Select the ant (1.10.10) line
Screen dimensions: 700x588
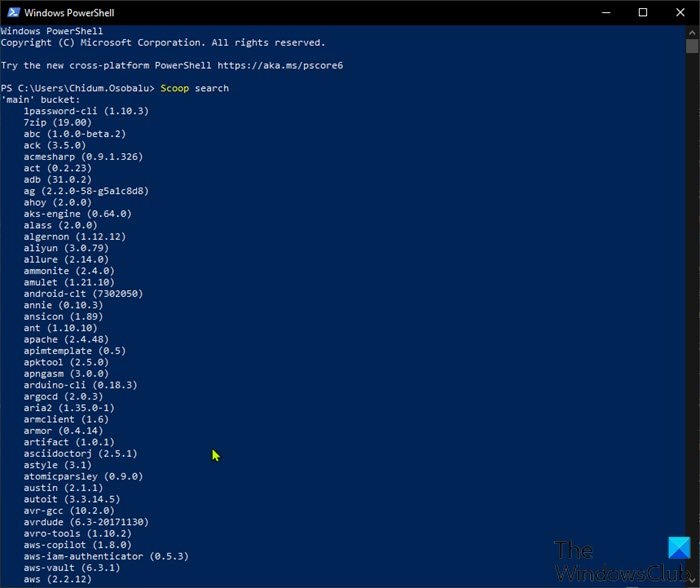(x=60, y=328)
